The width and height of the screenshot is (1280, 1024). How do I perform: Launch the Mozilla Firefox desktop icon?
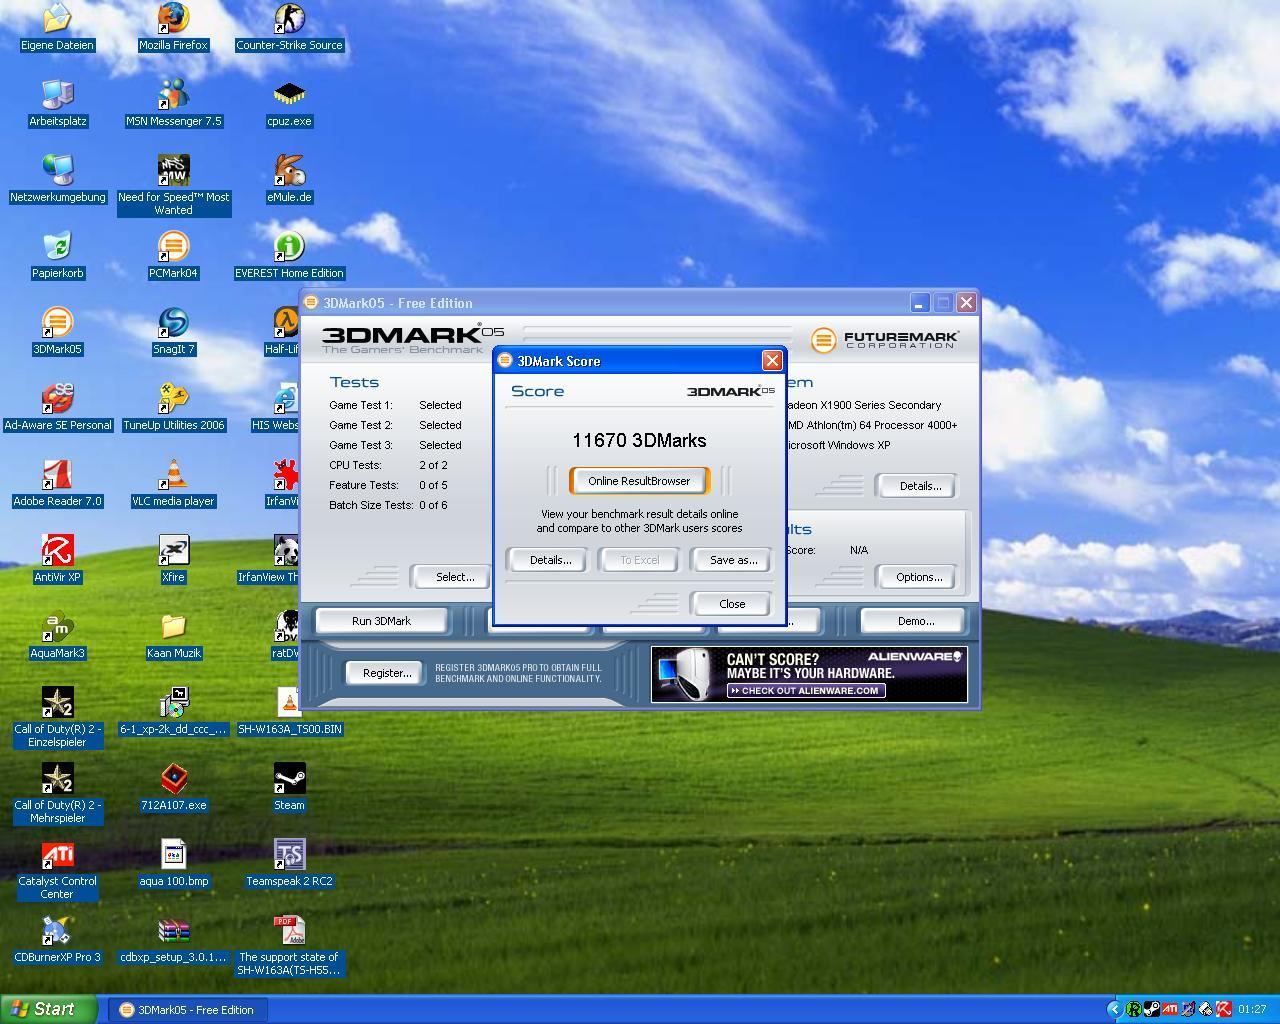tap(173, 18)
